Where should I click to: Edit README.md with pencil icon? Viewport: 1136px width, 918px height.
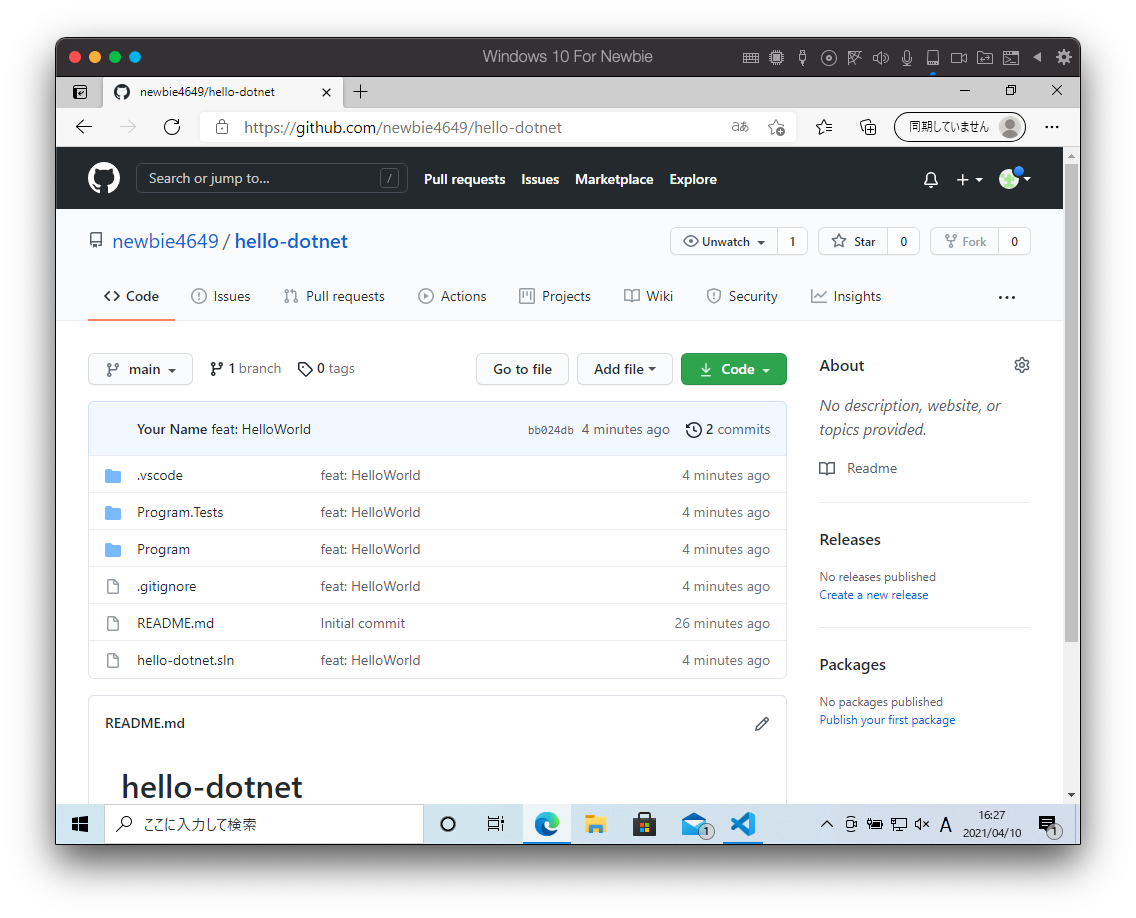(x=761, y=724)
